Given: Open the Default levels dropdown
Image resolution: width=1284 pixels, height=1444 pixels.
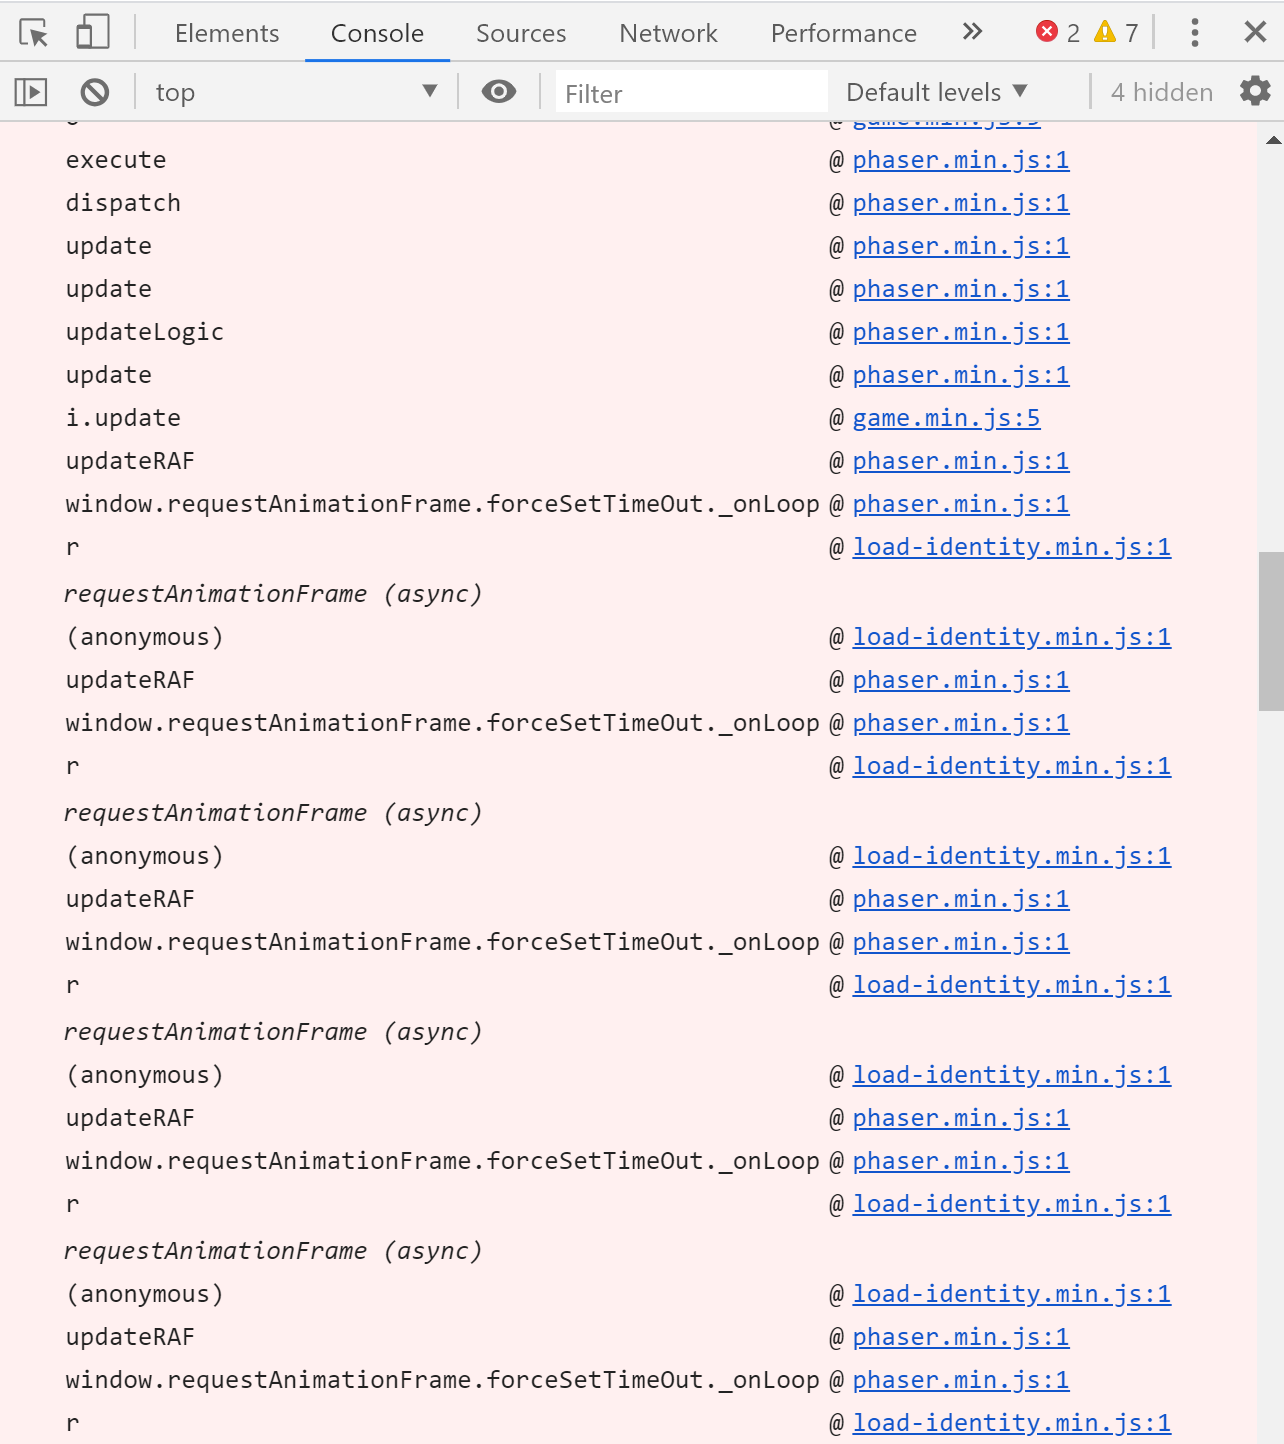Looking at the screenshot, I should click(933, 91).
